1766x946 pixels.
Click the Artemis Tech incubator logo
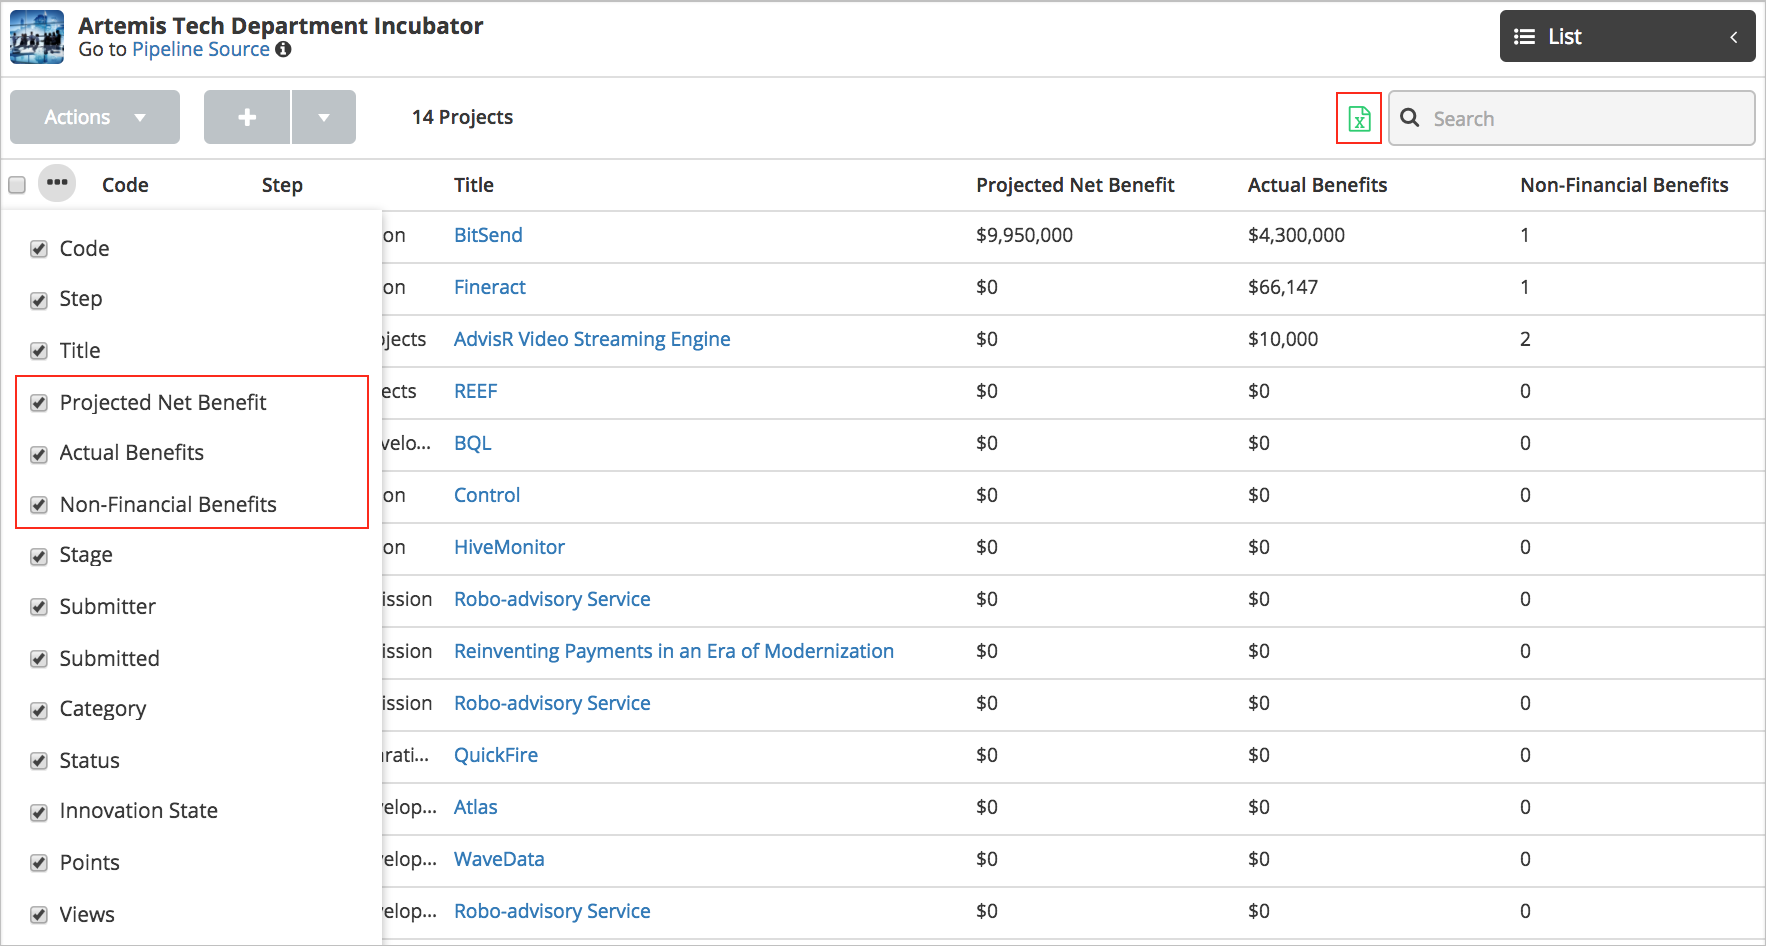click(x=37, y=37)
